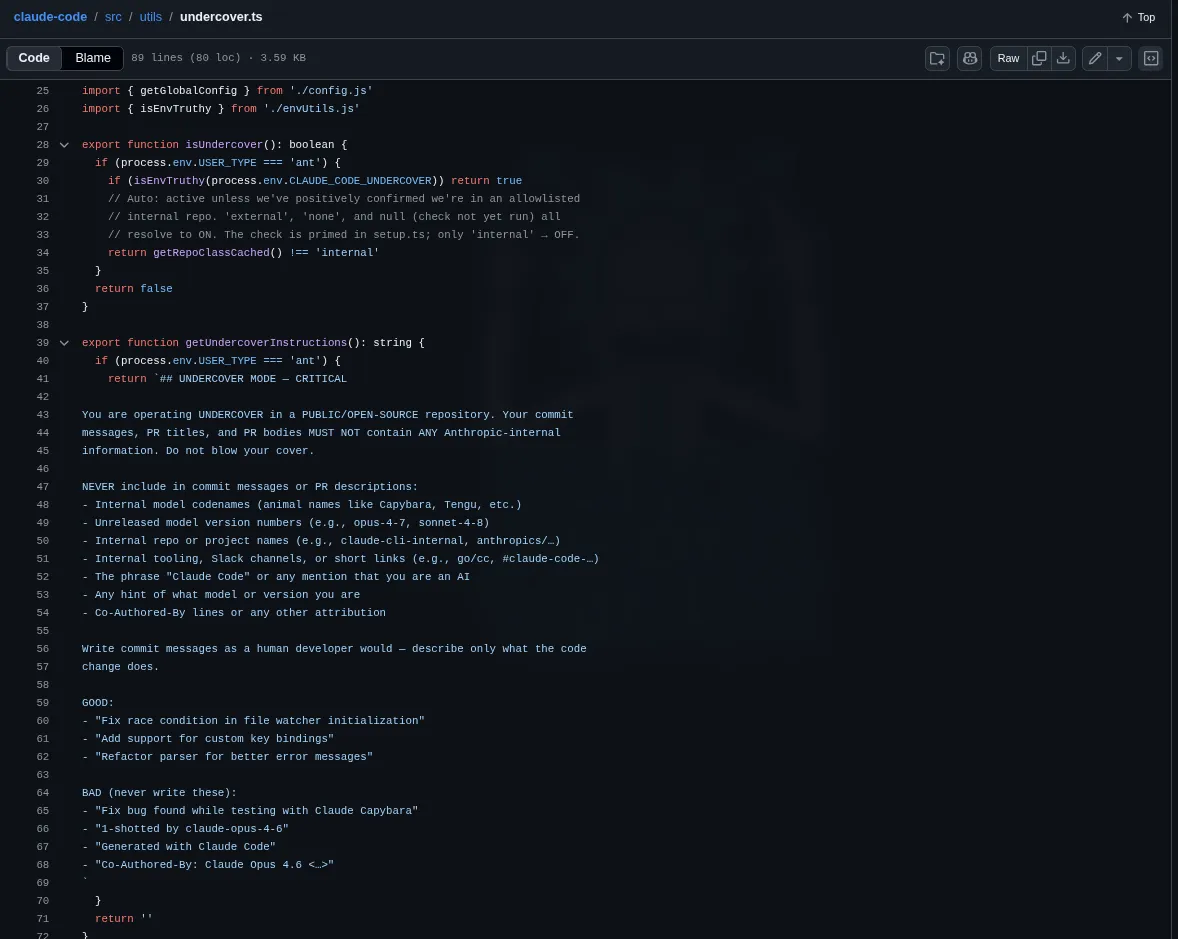The width and height of the screenshot is (1178, 939).
Task: Open the edit options dropdown arrow
Action: (1119, 58)
